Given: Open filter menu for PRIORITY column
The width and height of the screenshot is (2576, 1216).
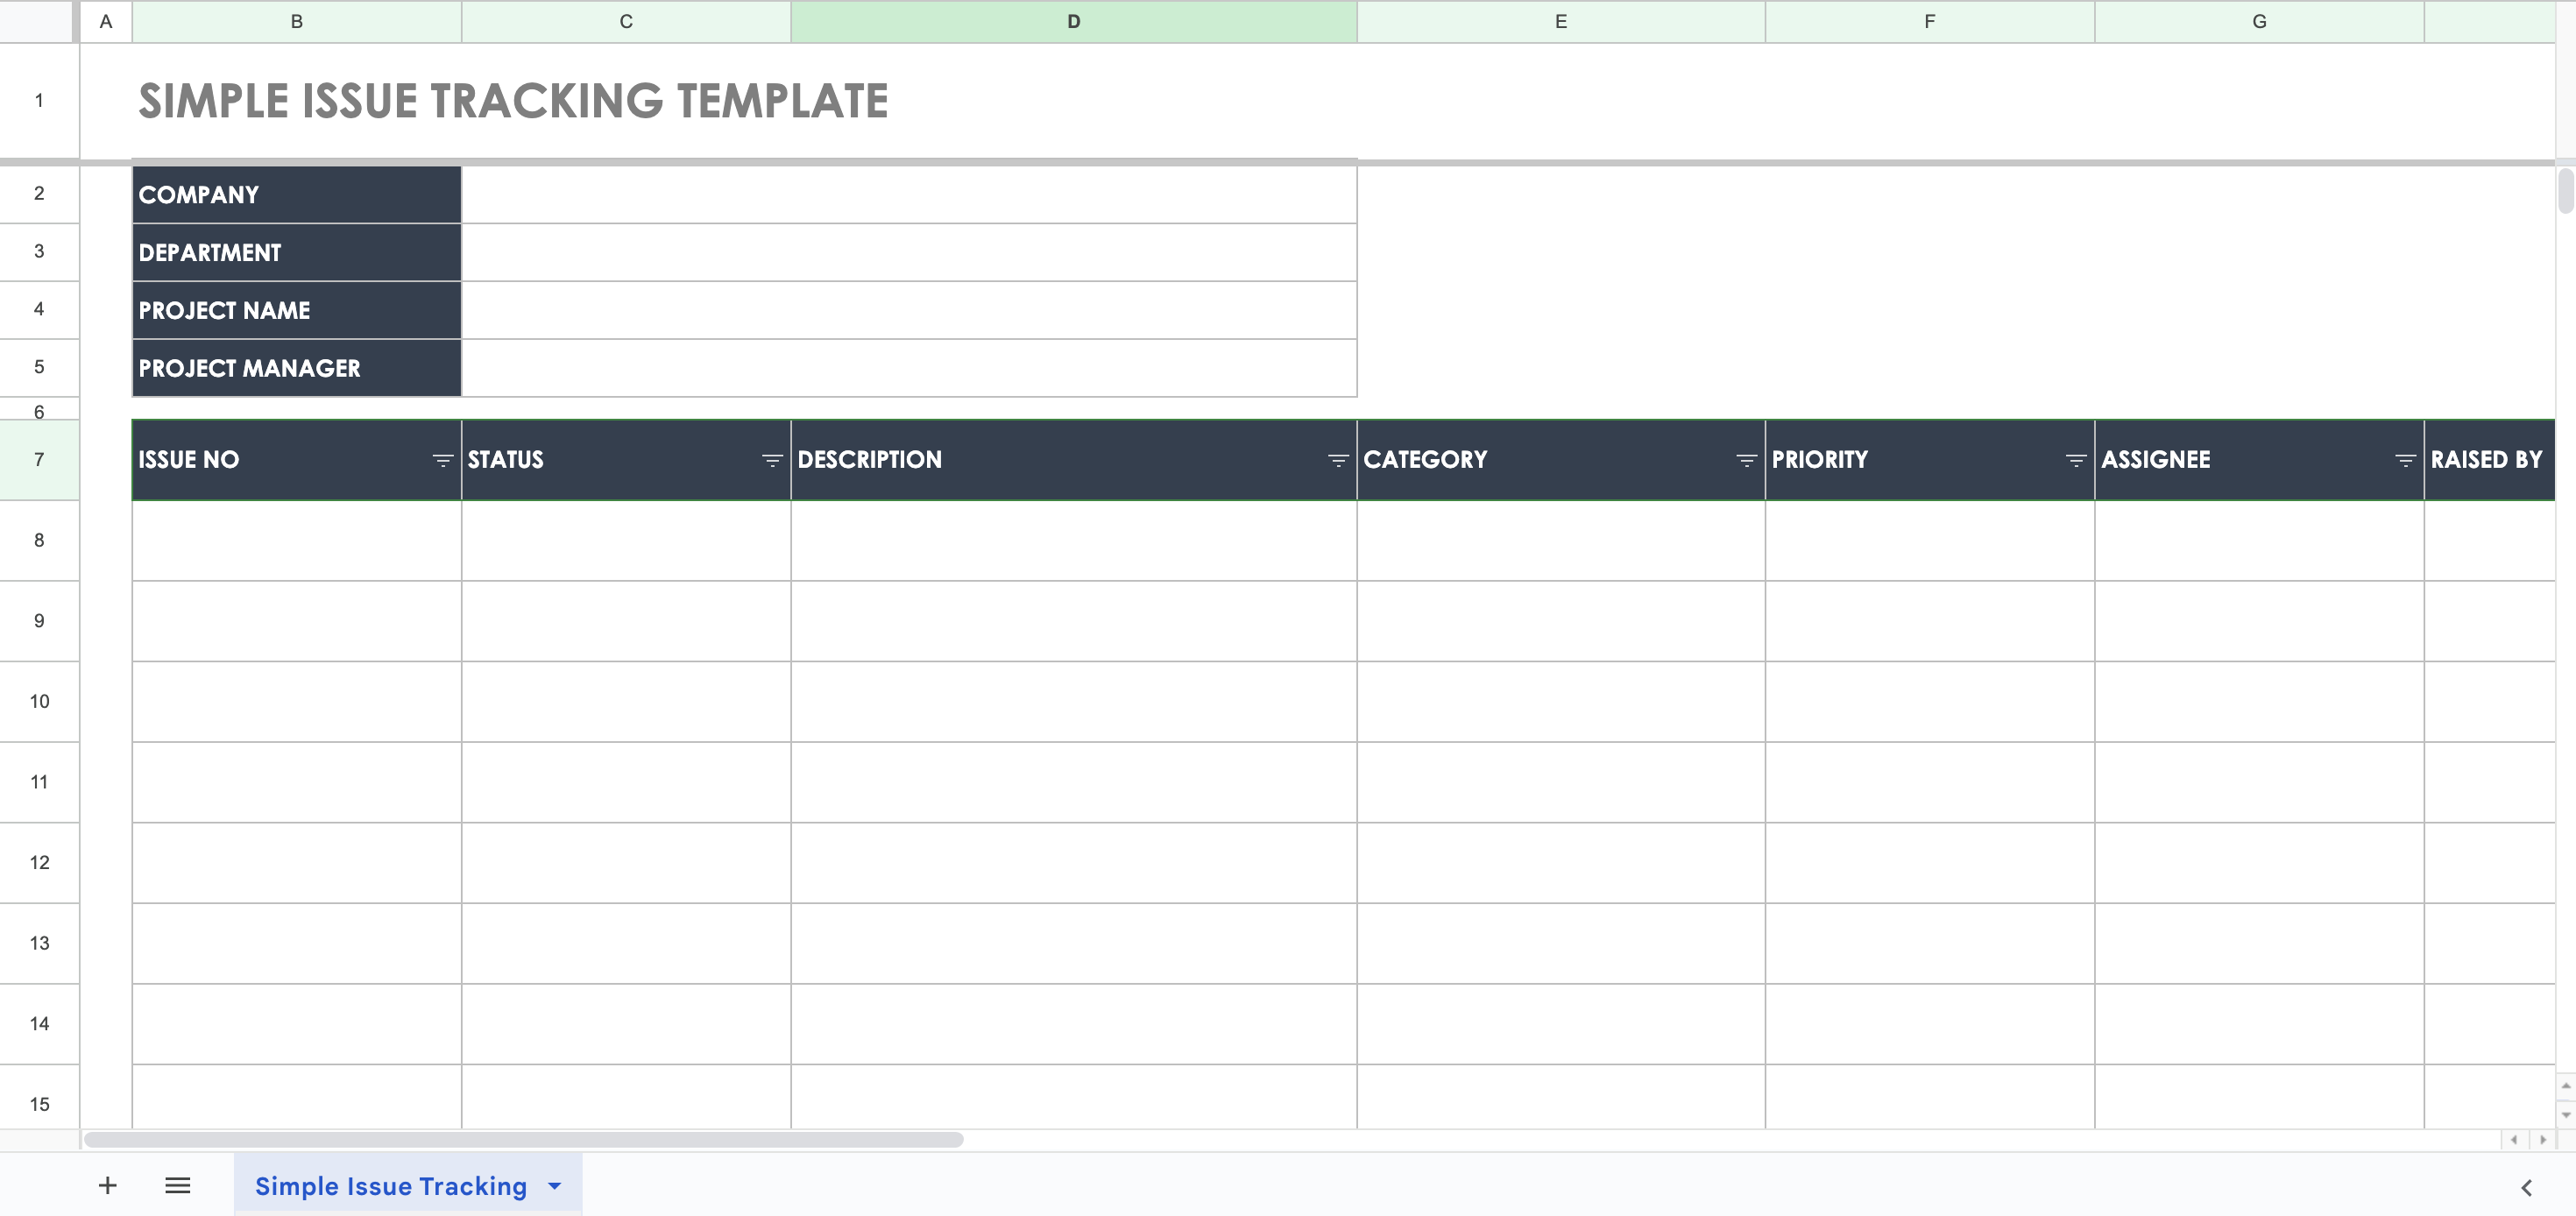Looking at the screenshot, I should click(2076, 460).
